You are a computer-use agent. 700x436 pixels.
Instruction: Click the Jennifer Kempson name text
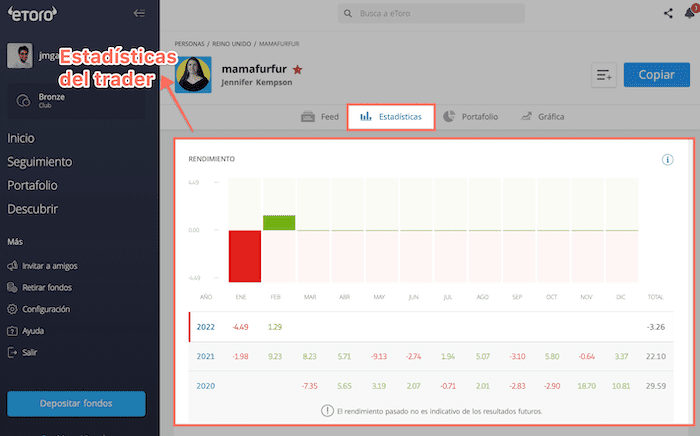257,83
